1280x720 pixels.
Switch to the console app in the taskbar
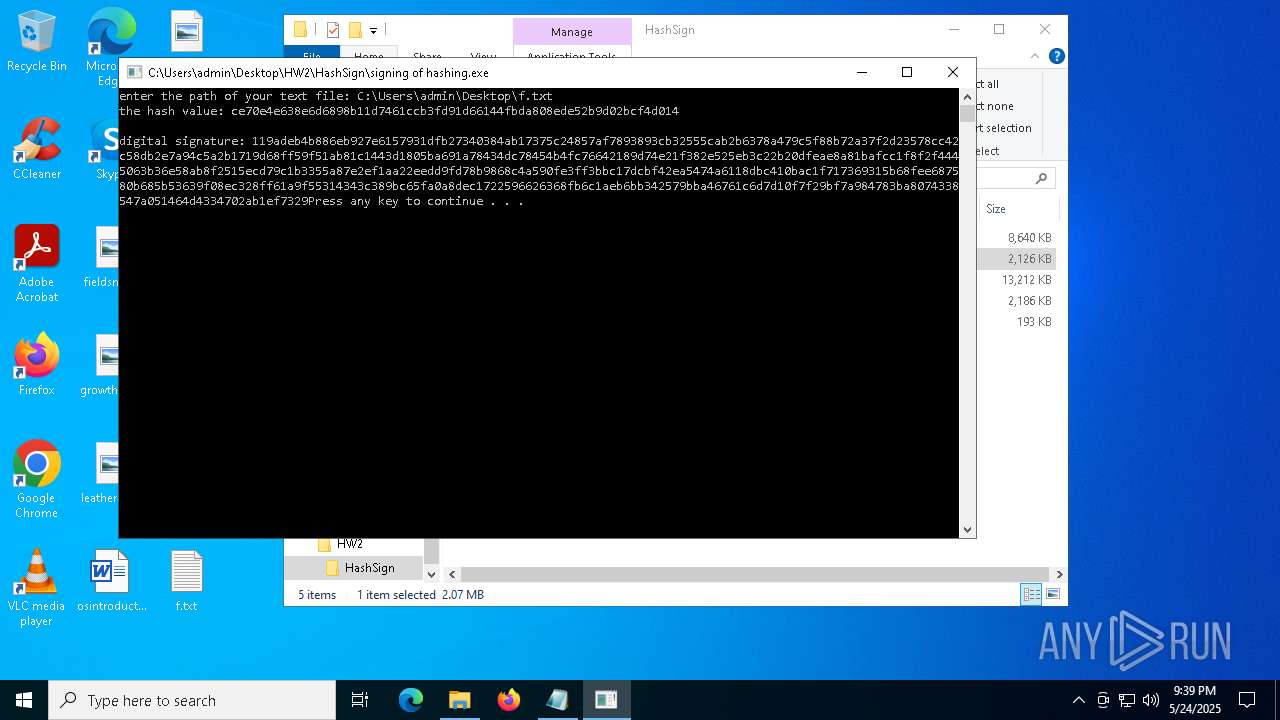pyautogui.click(x=606, y=700)
